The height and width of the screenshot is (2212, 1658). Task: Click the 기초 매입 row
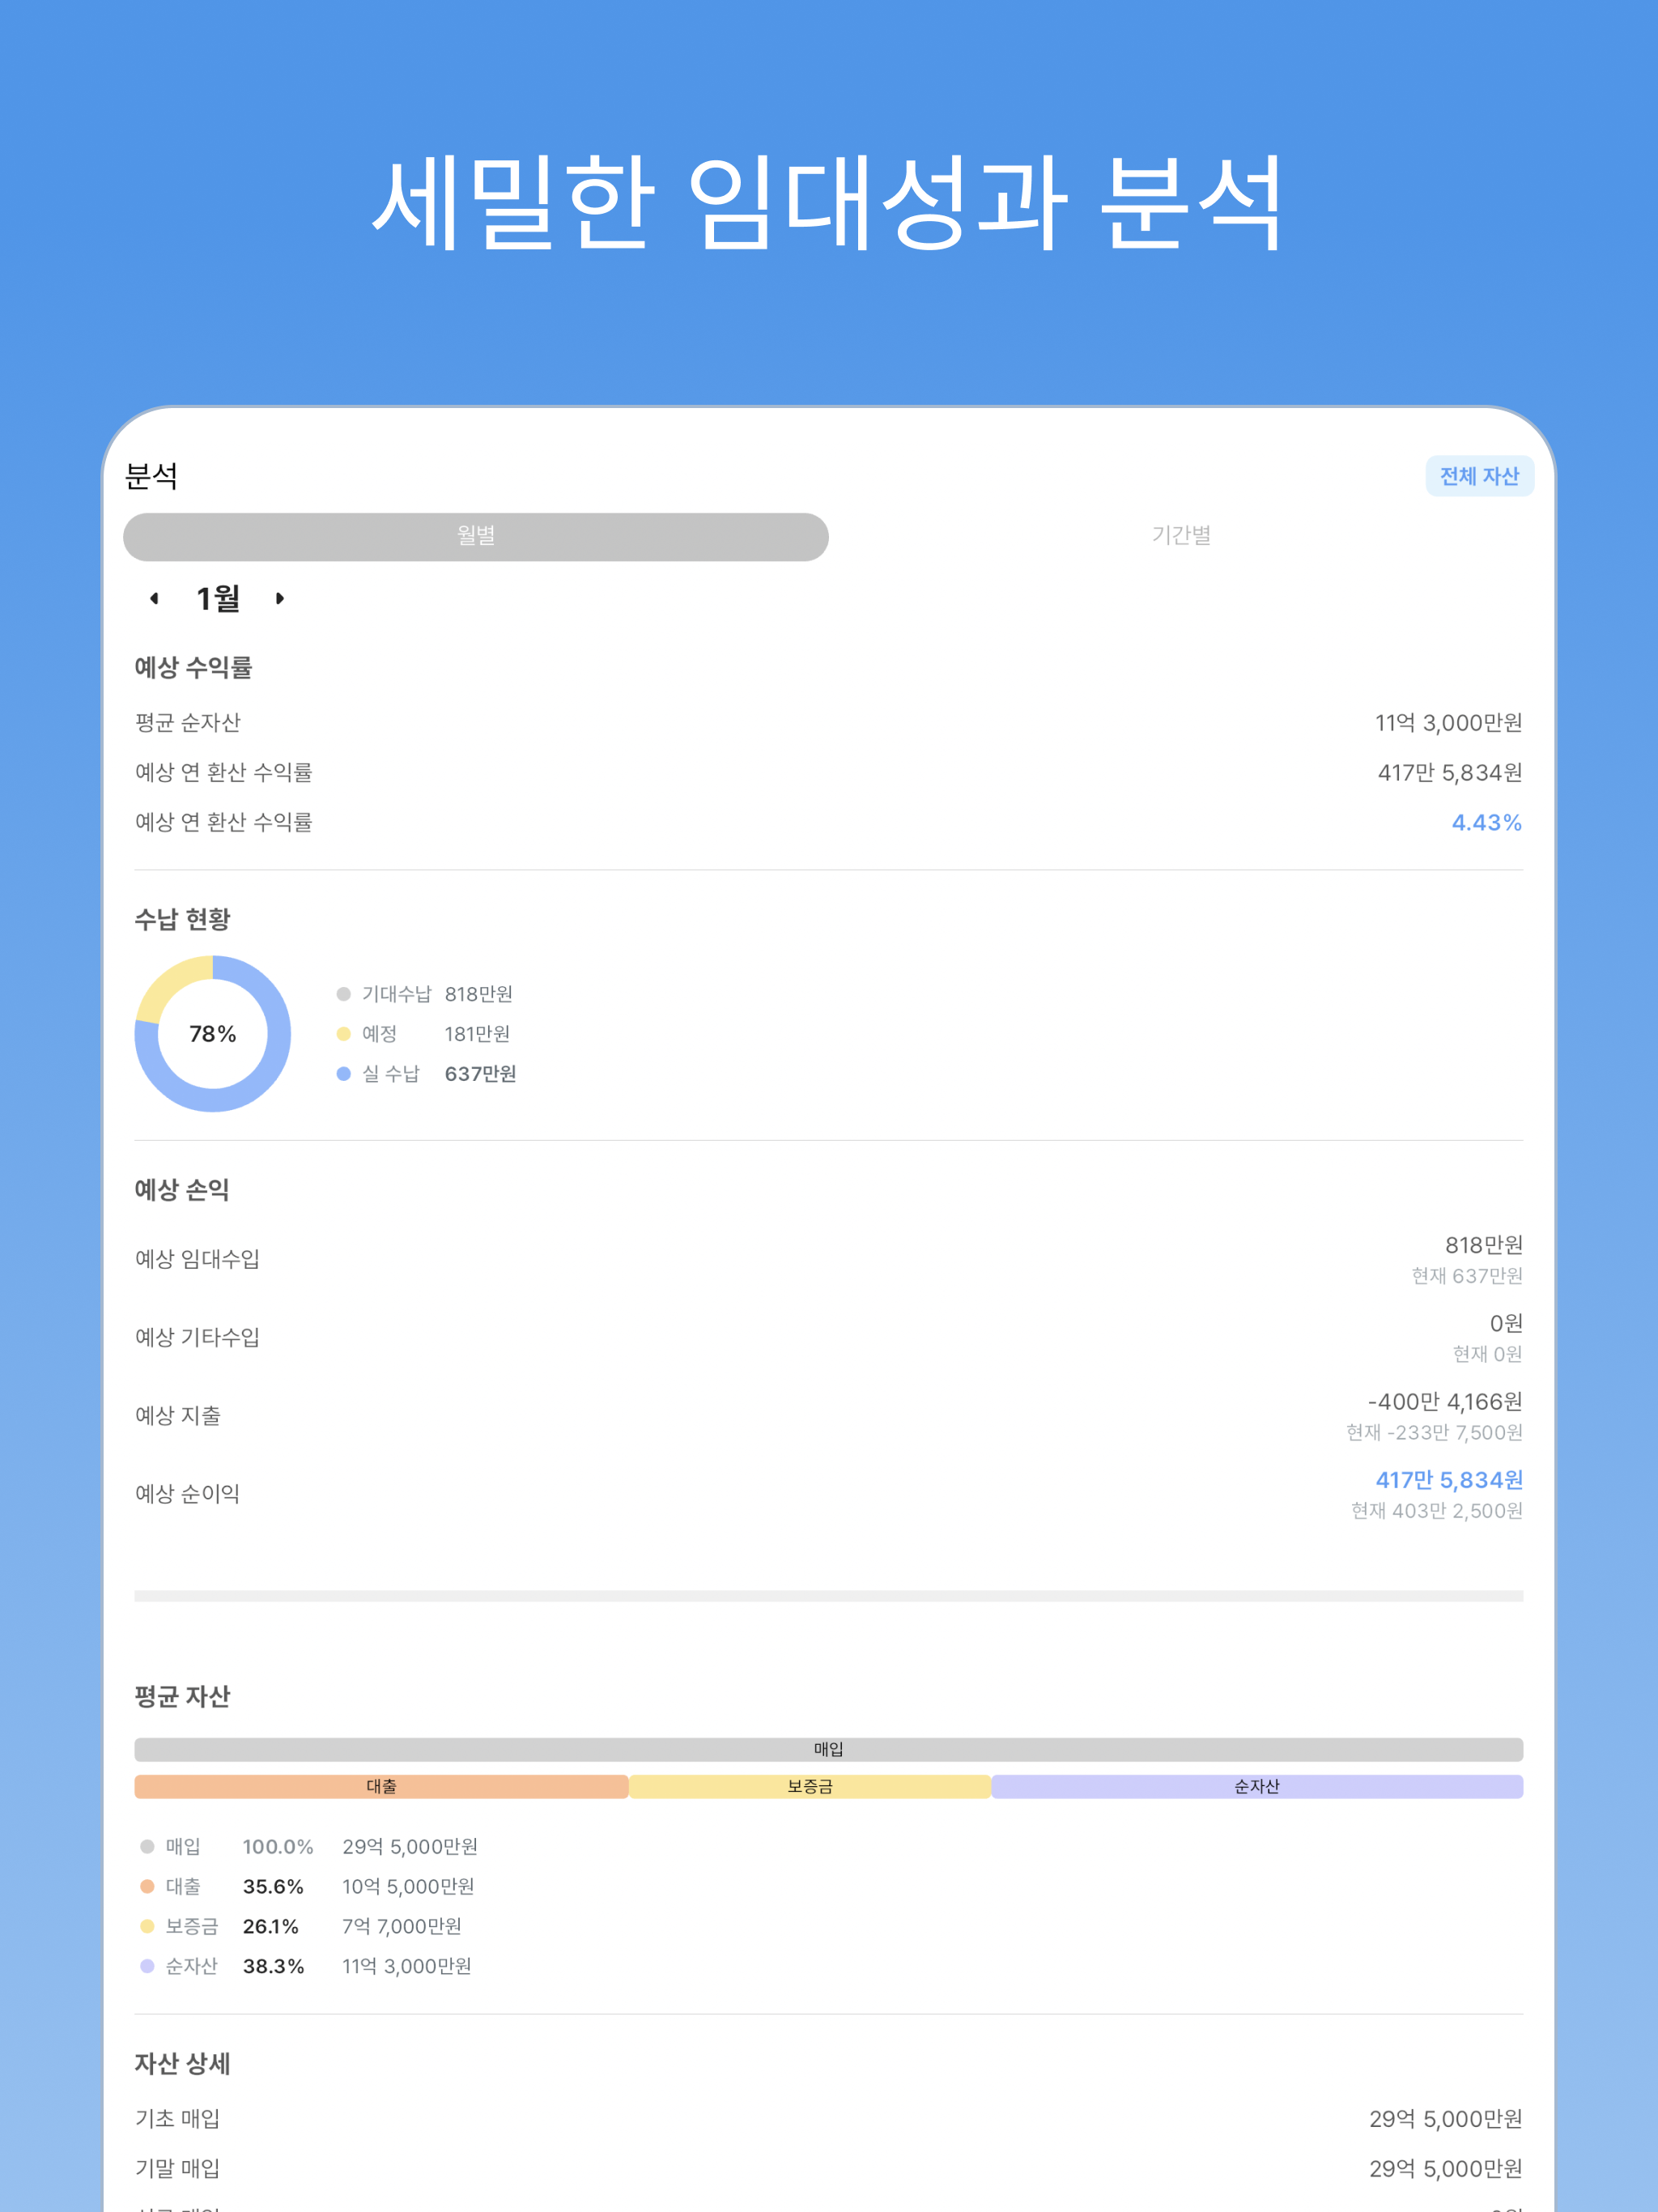[x=829, y=2119]
